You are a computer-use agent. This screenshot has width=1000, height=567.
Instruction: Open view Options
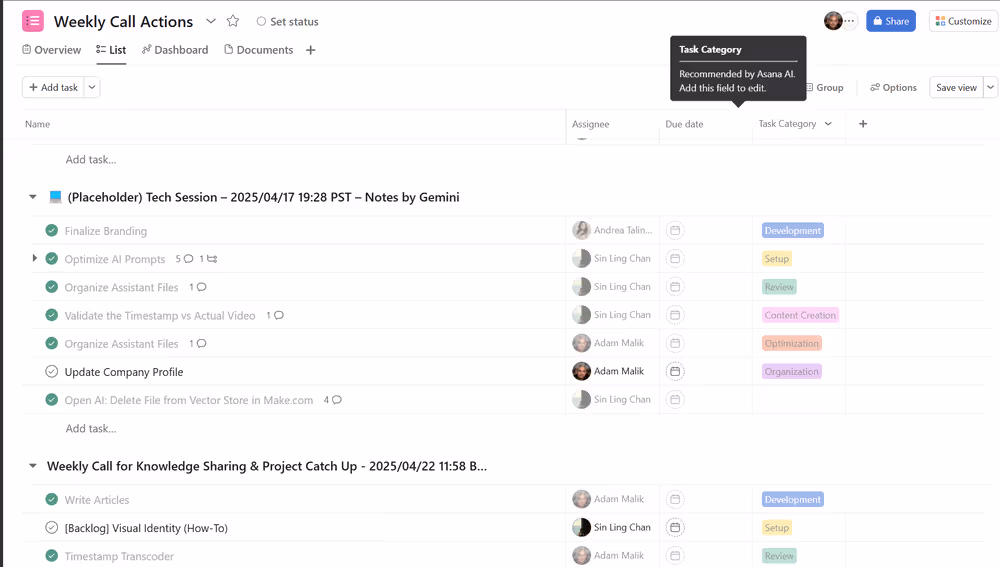click(893, 87)
